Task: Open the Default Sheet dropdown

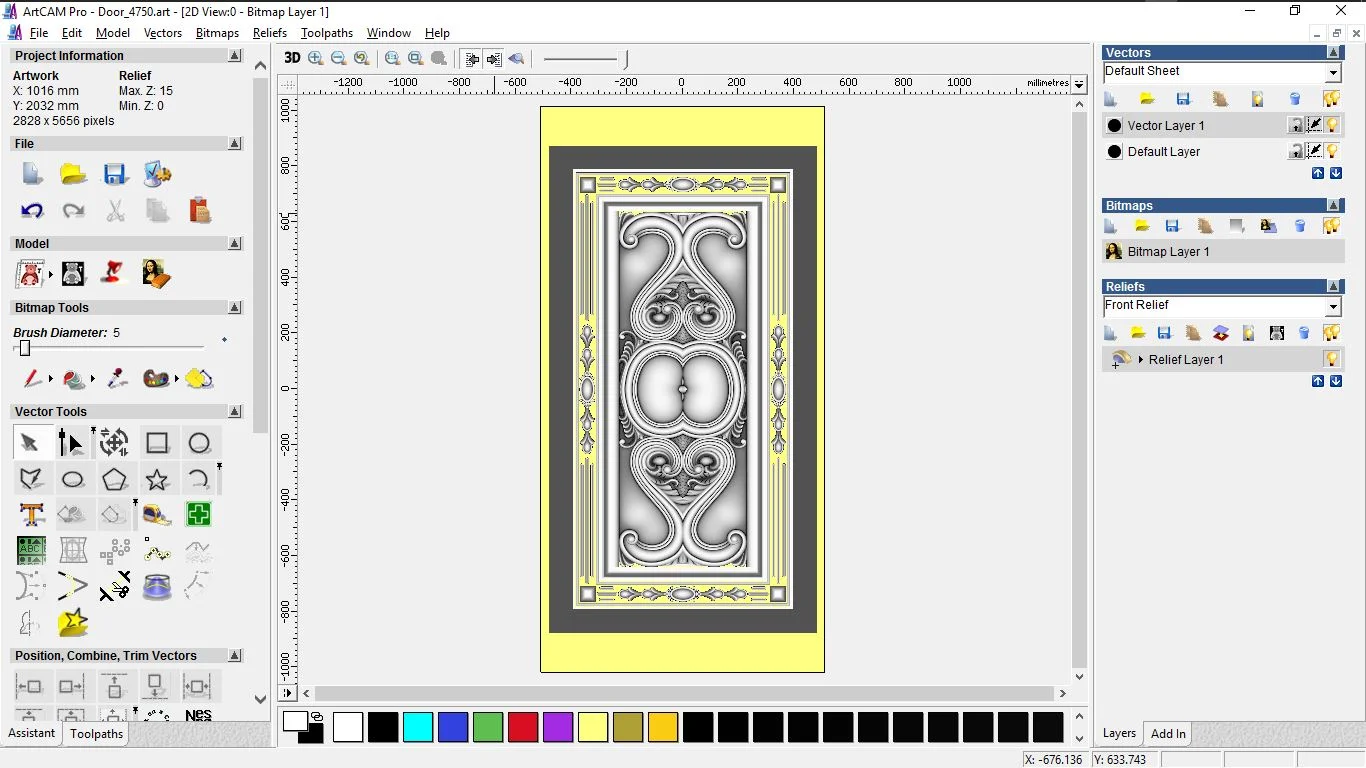Action: click(1333, 73)
